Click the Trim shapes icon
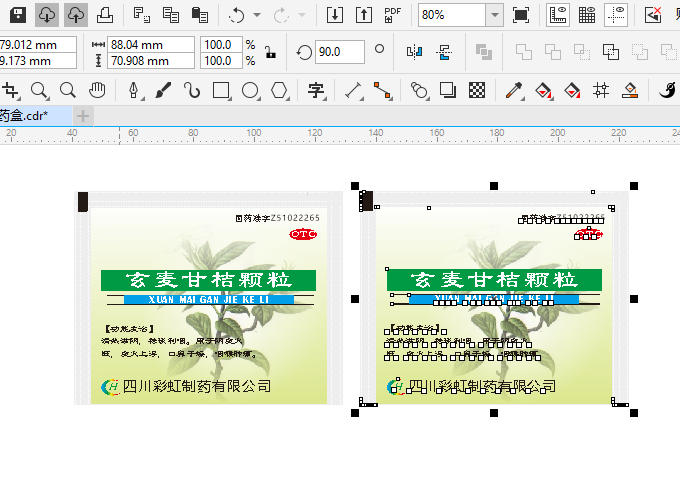 [552, 52]
